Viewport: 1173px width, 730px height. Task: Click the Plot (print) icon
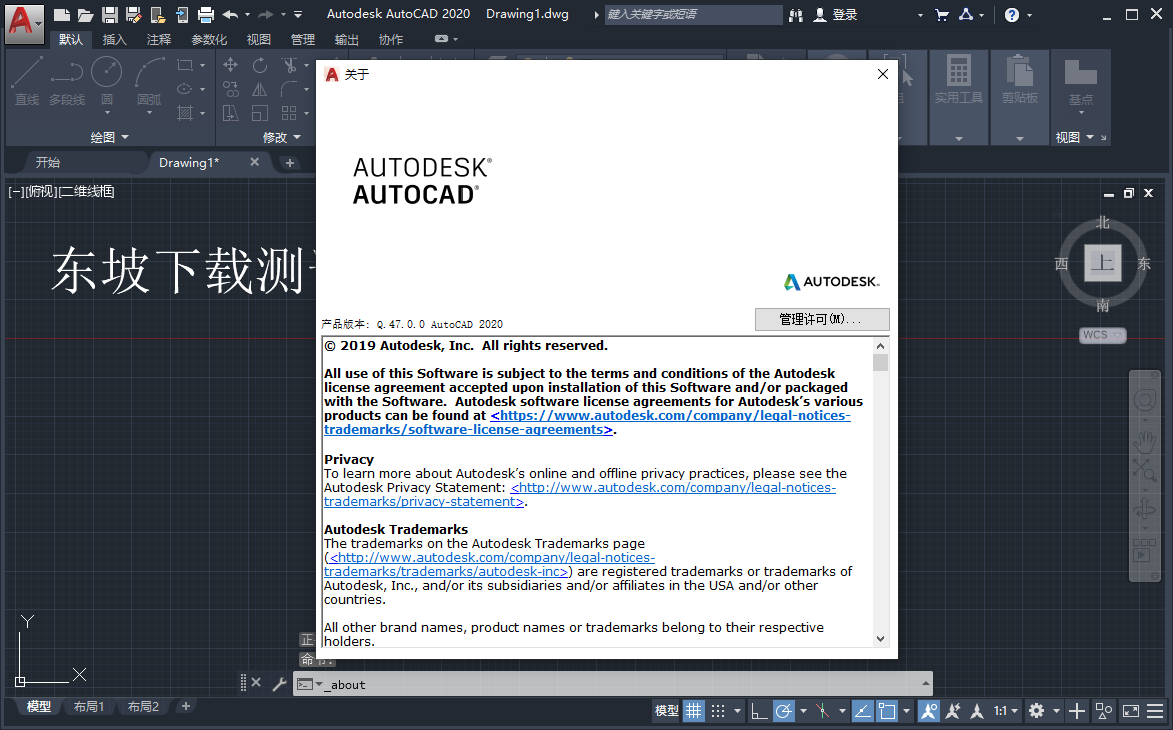[207, 14]
